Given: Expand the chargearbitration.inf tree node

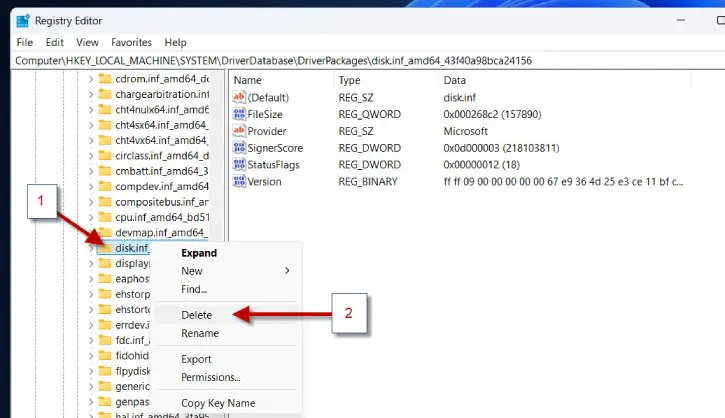Looking at the screenshot, I should (91, 95).
